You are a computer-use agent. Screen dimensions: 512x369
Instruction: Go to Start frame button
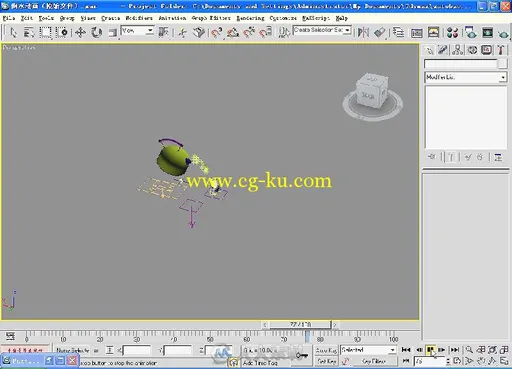tap(406, 350)
